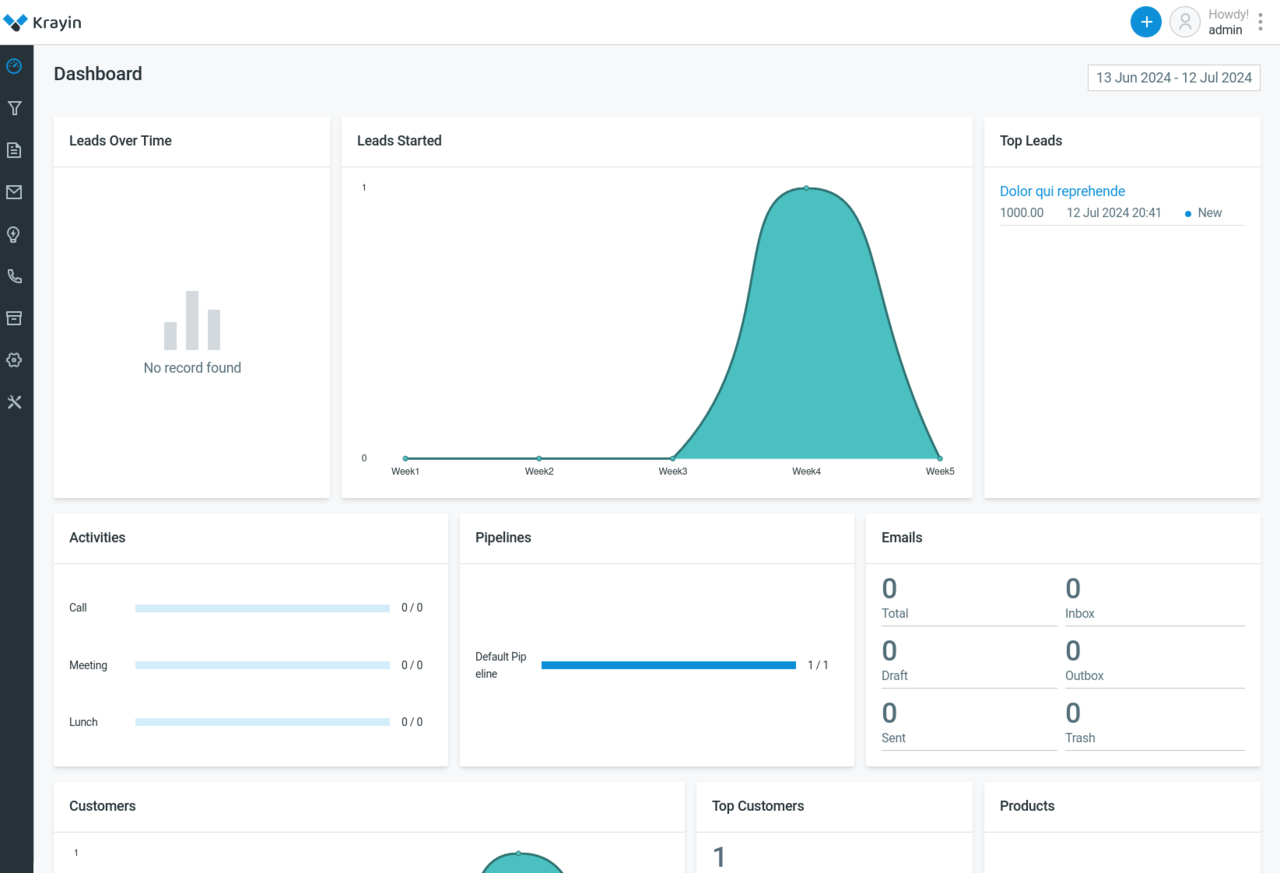Open the Mail envelope sidebar icon
This screenshot has height=873, width=1280.
(14, 192)
